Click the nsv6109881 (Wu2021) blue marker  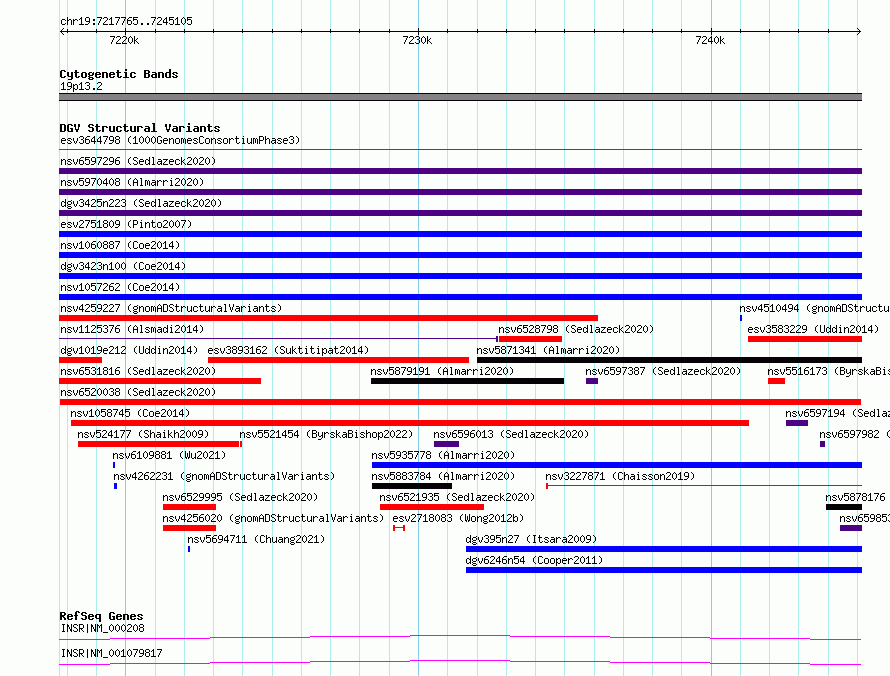point(114,465)
